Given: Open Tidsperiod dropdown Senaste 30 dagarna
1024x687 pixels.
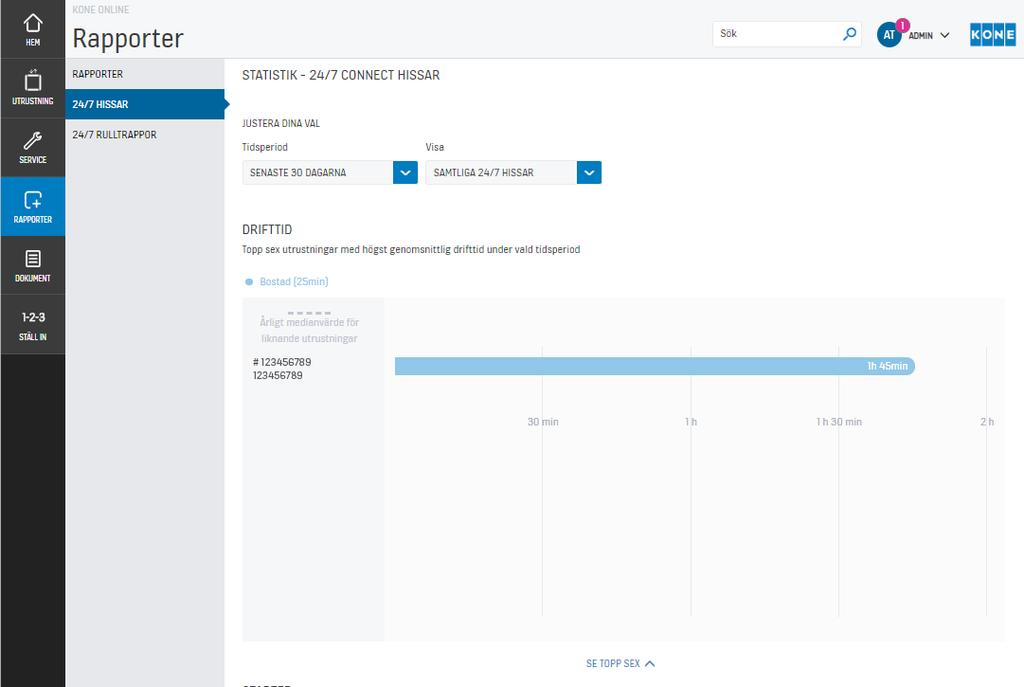Looking at the screenshot, I should point(330,172).
